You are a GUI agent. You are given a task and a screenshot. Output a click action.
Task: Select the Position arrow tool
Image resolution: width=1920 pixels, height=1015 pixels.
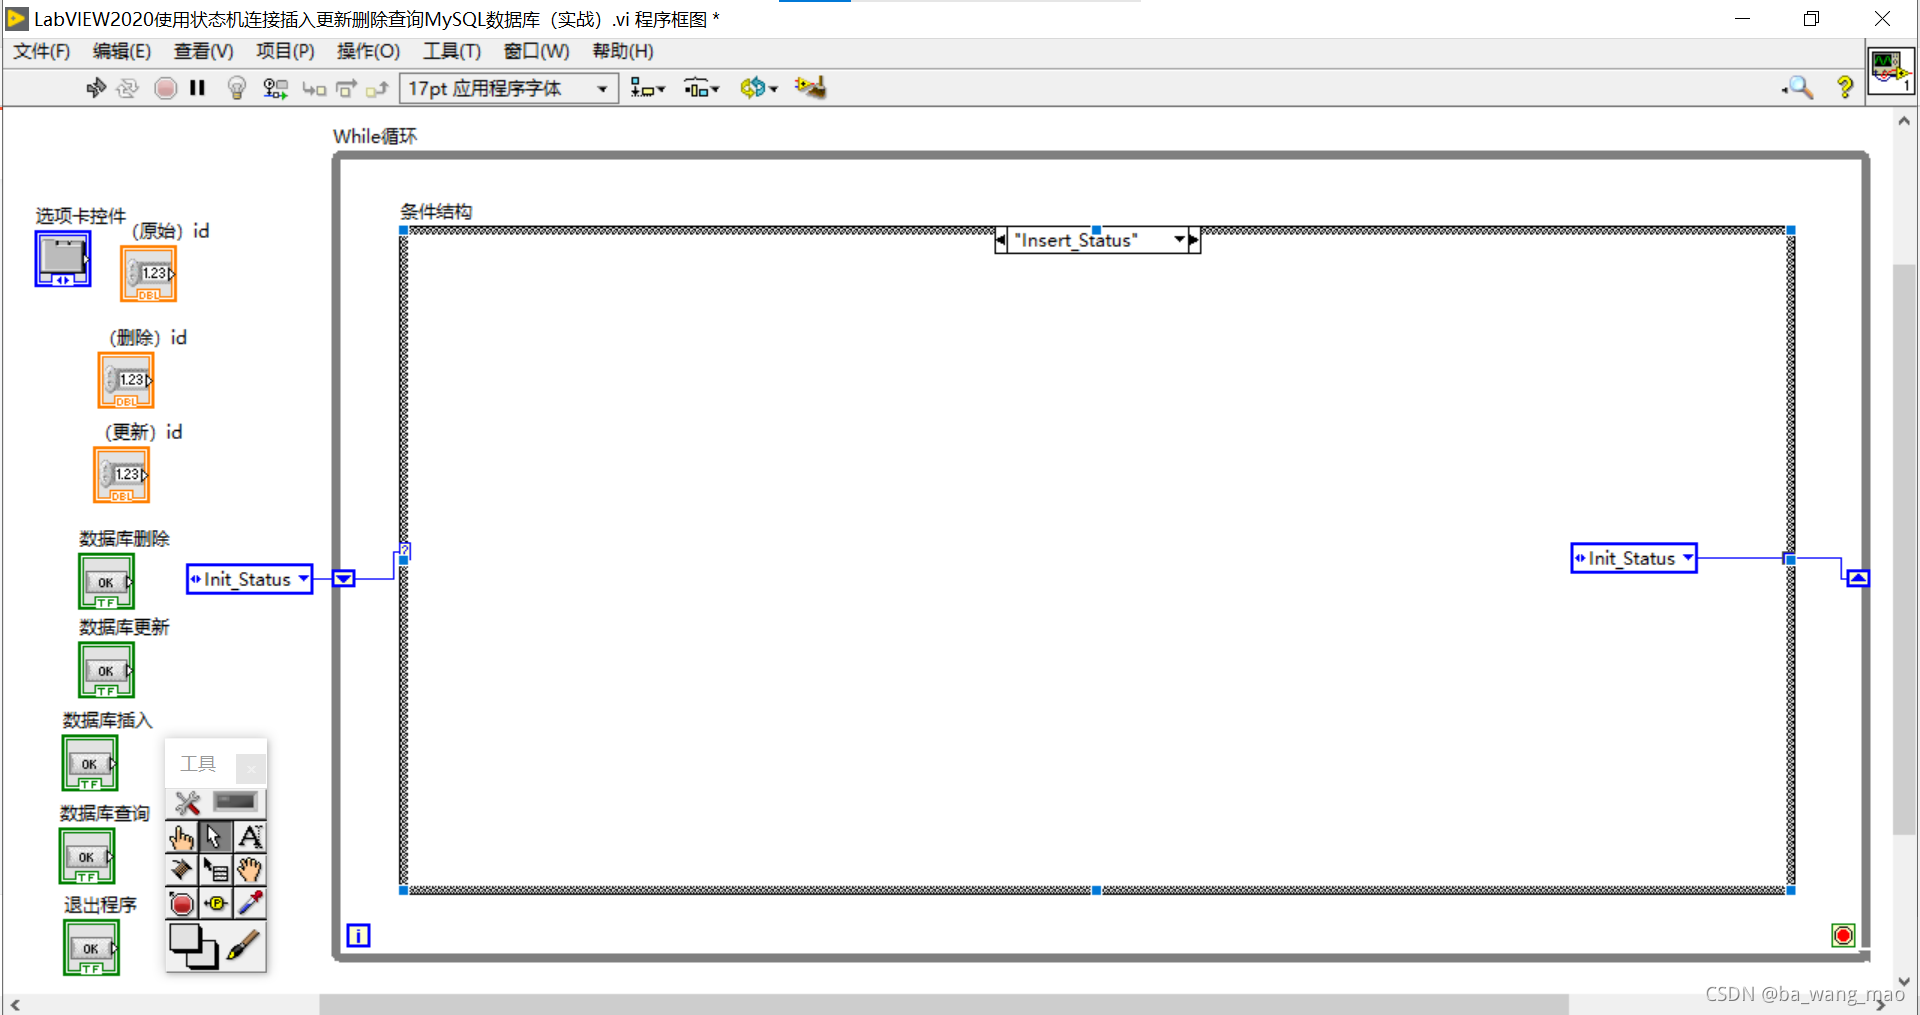click(x=215, y=837)
